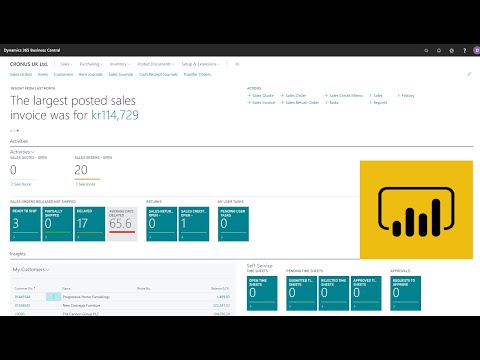
Task: Expand the Tasks action group
Action: (x=332, y=102)
